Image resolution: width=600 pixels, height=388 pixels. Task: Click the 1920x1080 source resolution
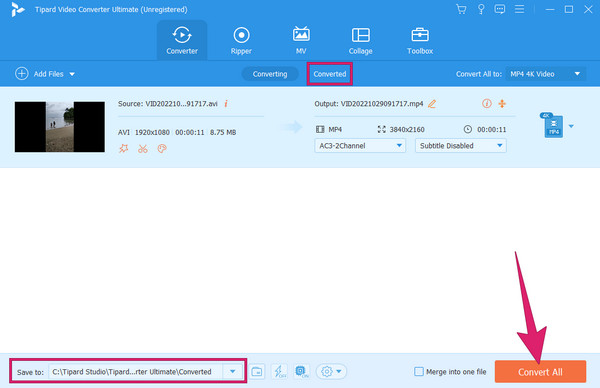pyautogui.click(x=152, y=132)
